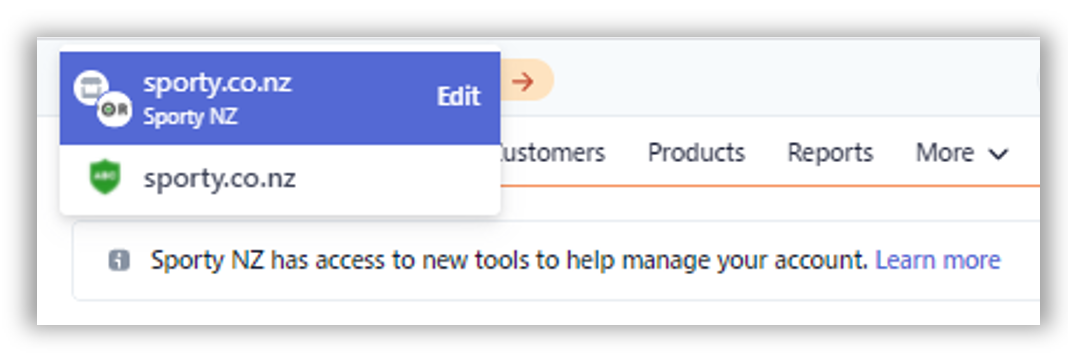1068x360 pixels.
Task: Click the Sporty NZ subtitle in the blue row
Action: click(x=190, y=117)
